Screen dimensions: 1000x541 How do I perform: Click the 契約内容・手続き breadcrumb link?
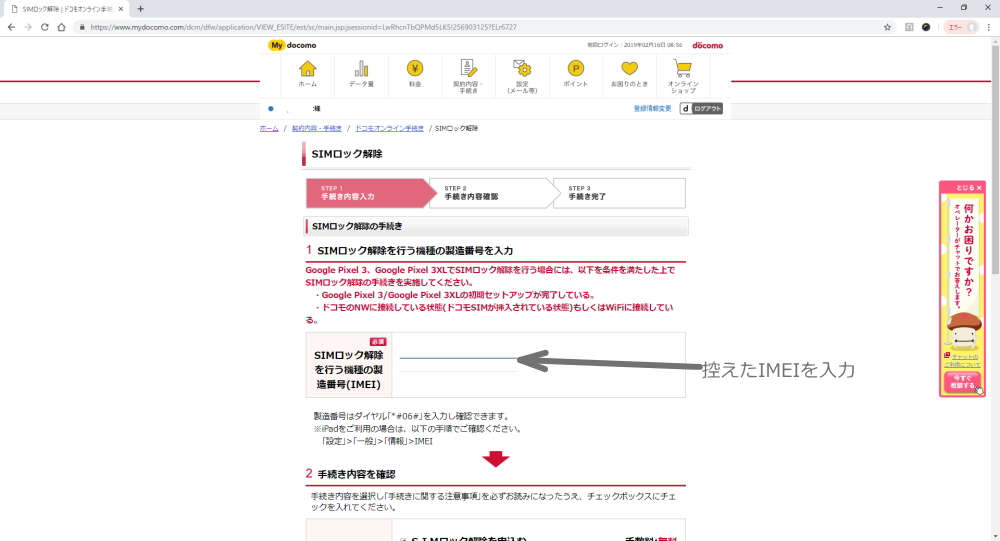(x=316, y=128)
